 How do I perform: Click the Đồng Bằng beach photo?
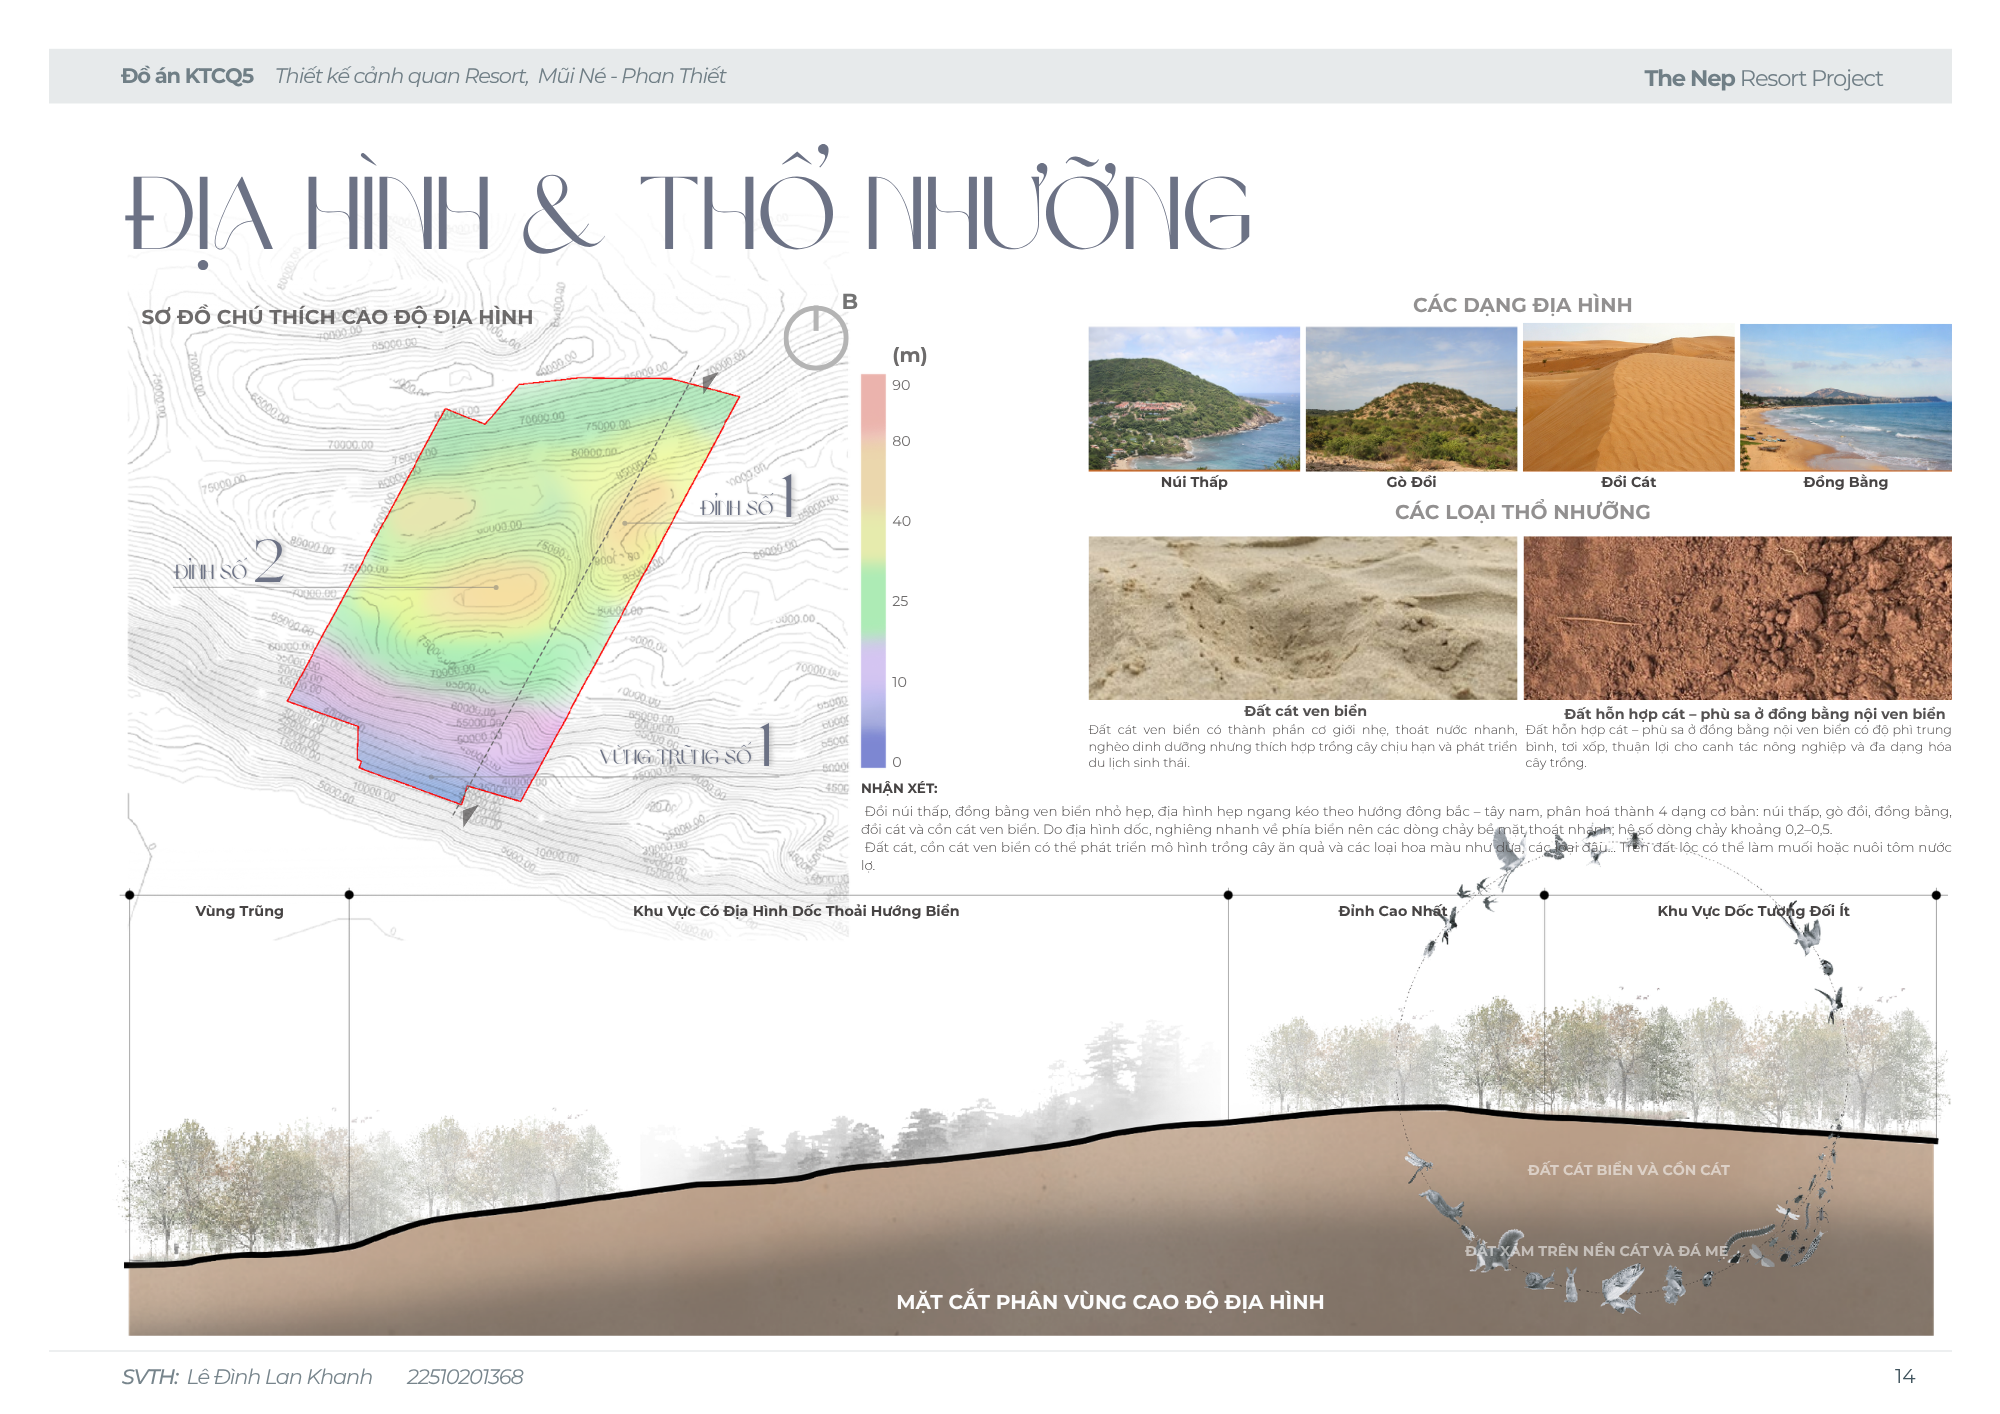(1845, 397)
